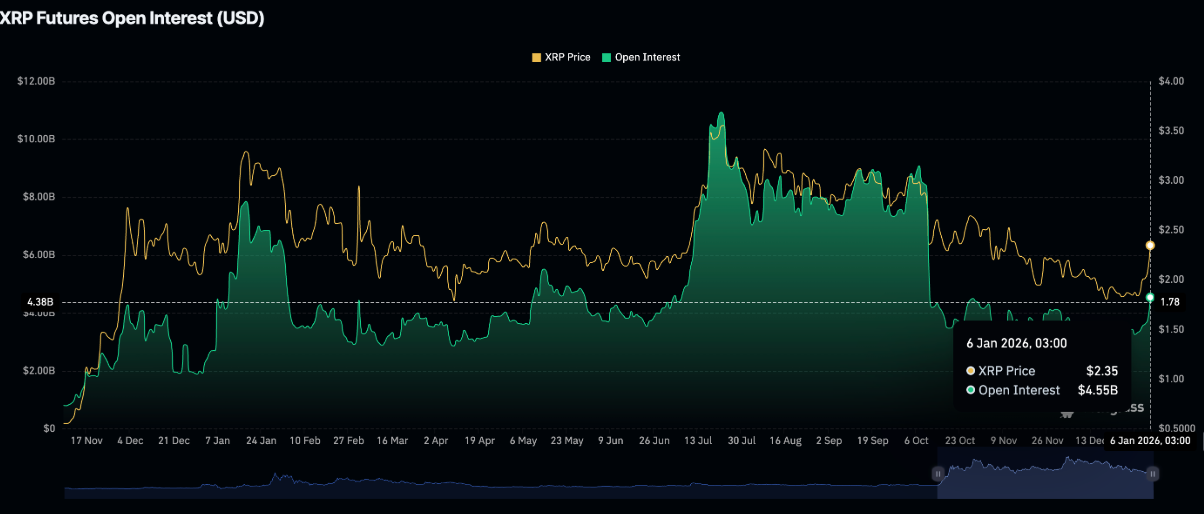Toggle the XRP Price legend series
The width and height of the screenshot is (1204, 514).
pos(566,58)
